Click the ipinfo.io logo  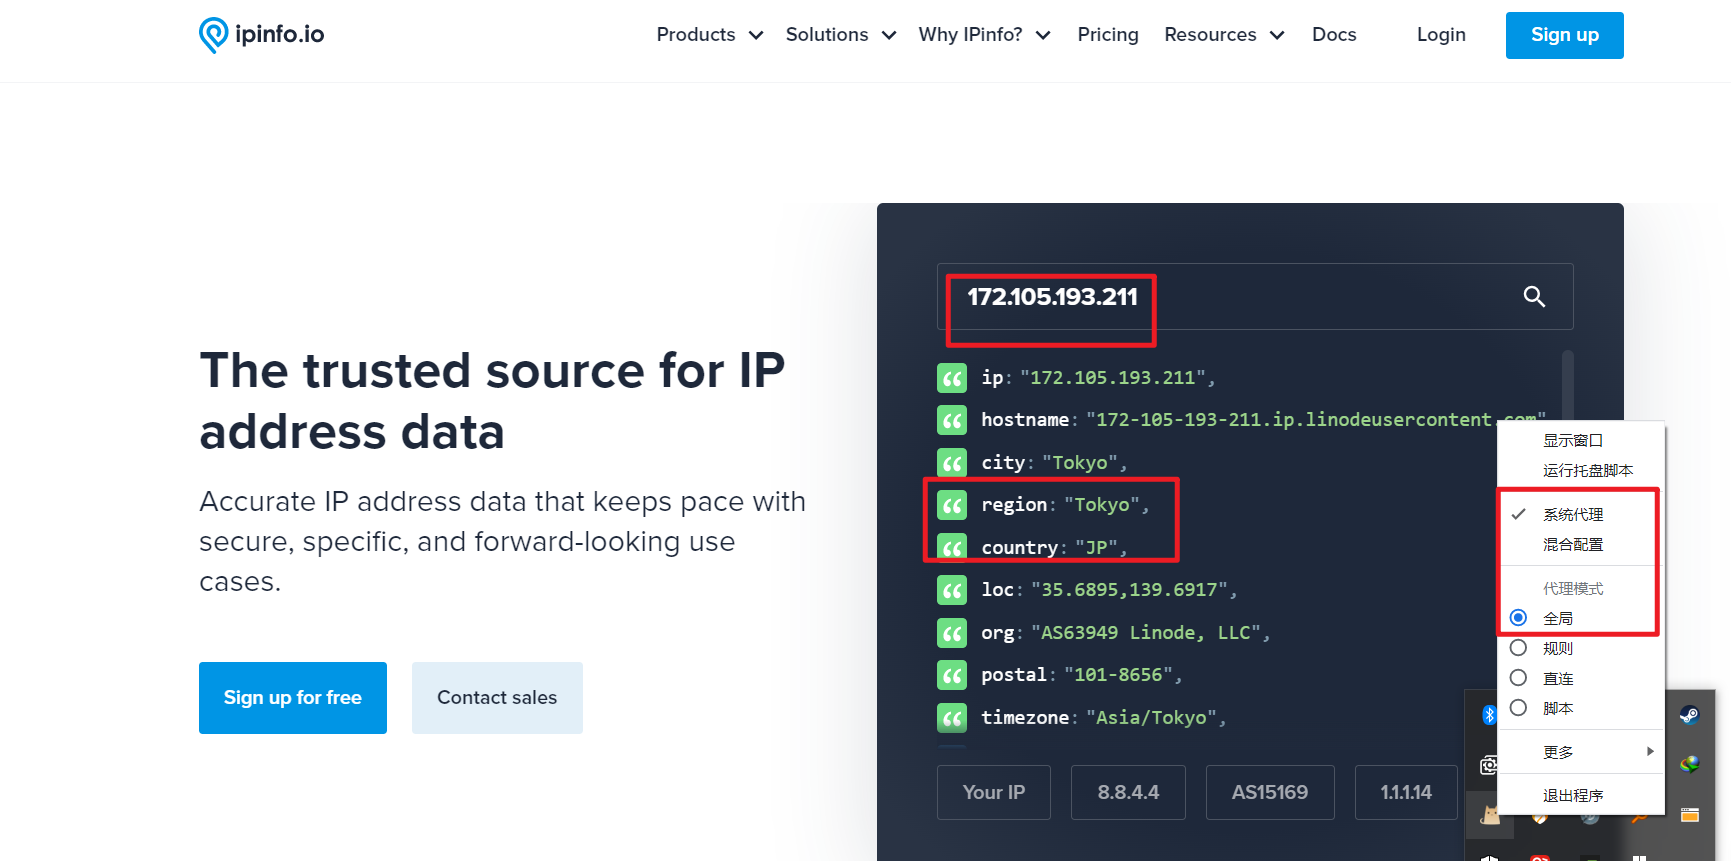[262, 35]
